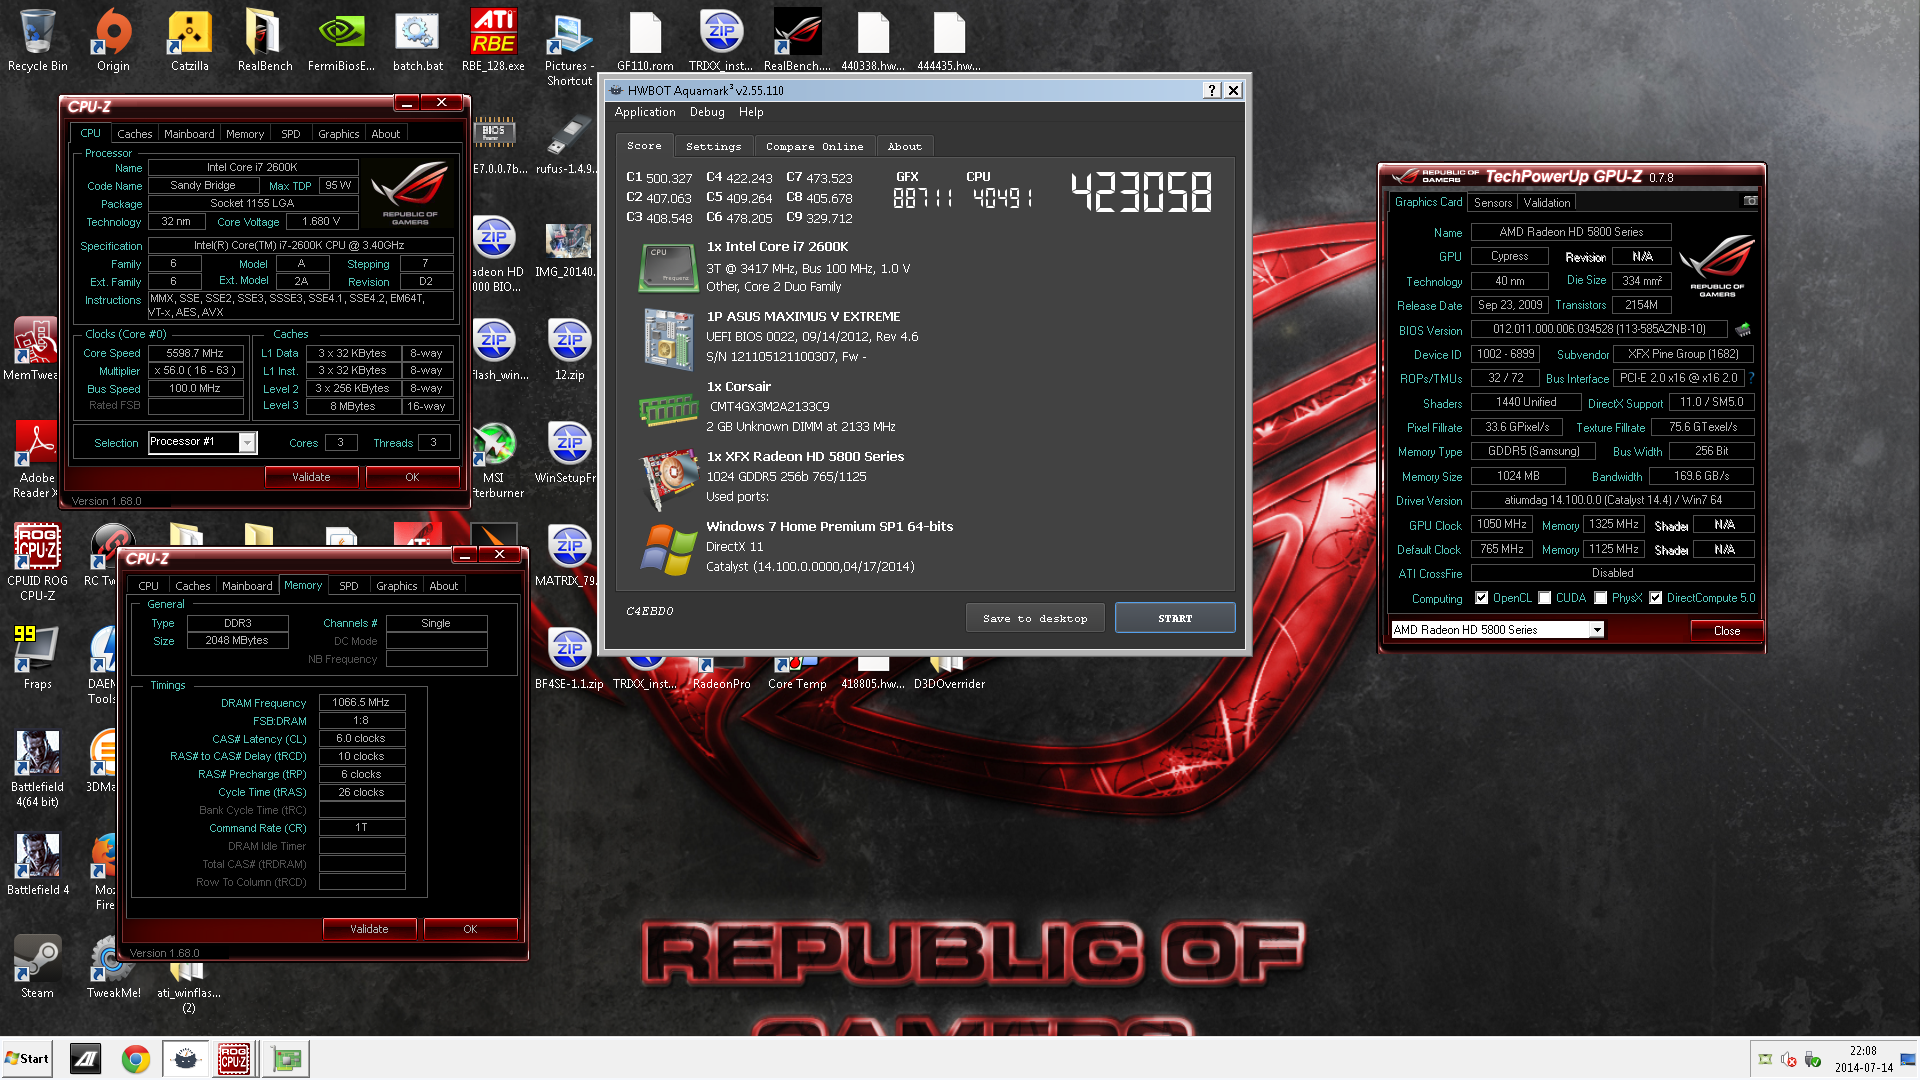Click the GPU-Z BIOS save chip icon
This screenshot has height=1080, width=1920.
(x=1743, y=329)
